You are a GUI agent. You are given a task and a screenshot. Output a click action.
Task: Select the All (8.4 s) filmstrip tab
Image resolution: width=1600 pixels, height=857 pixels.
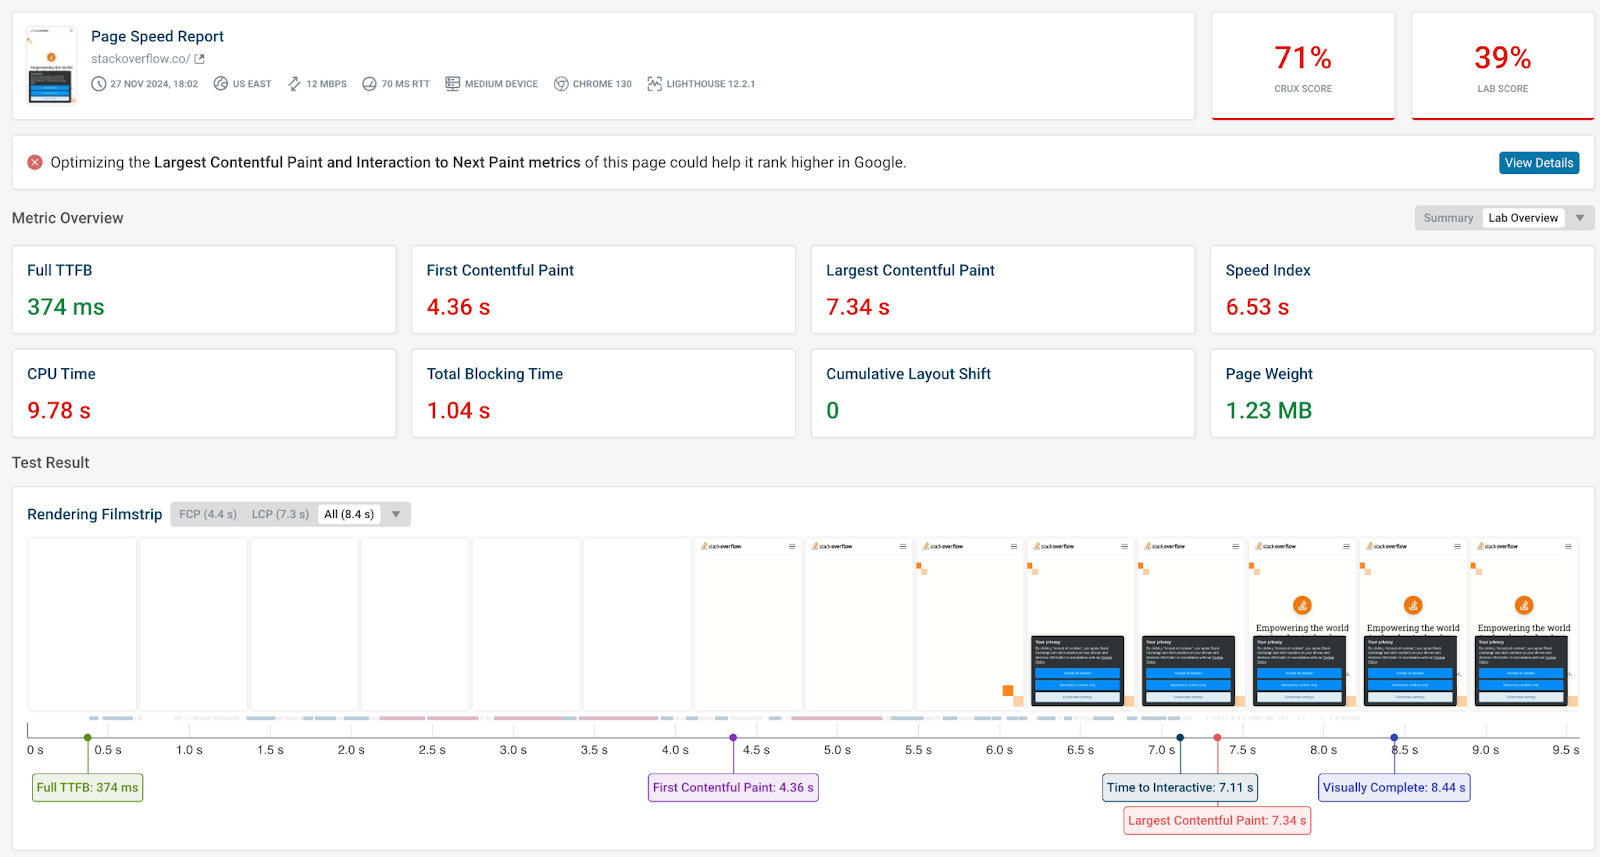[x=349, y=514]
